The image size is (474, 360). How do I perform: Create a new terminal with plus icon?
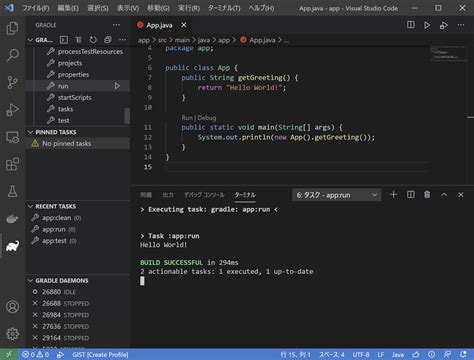pyautogui.click(x=393, y=195)
